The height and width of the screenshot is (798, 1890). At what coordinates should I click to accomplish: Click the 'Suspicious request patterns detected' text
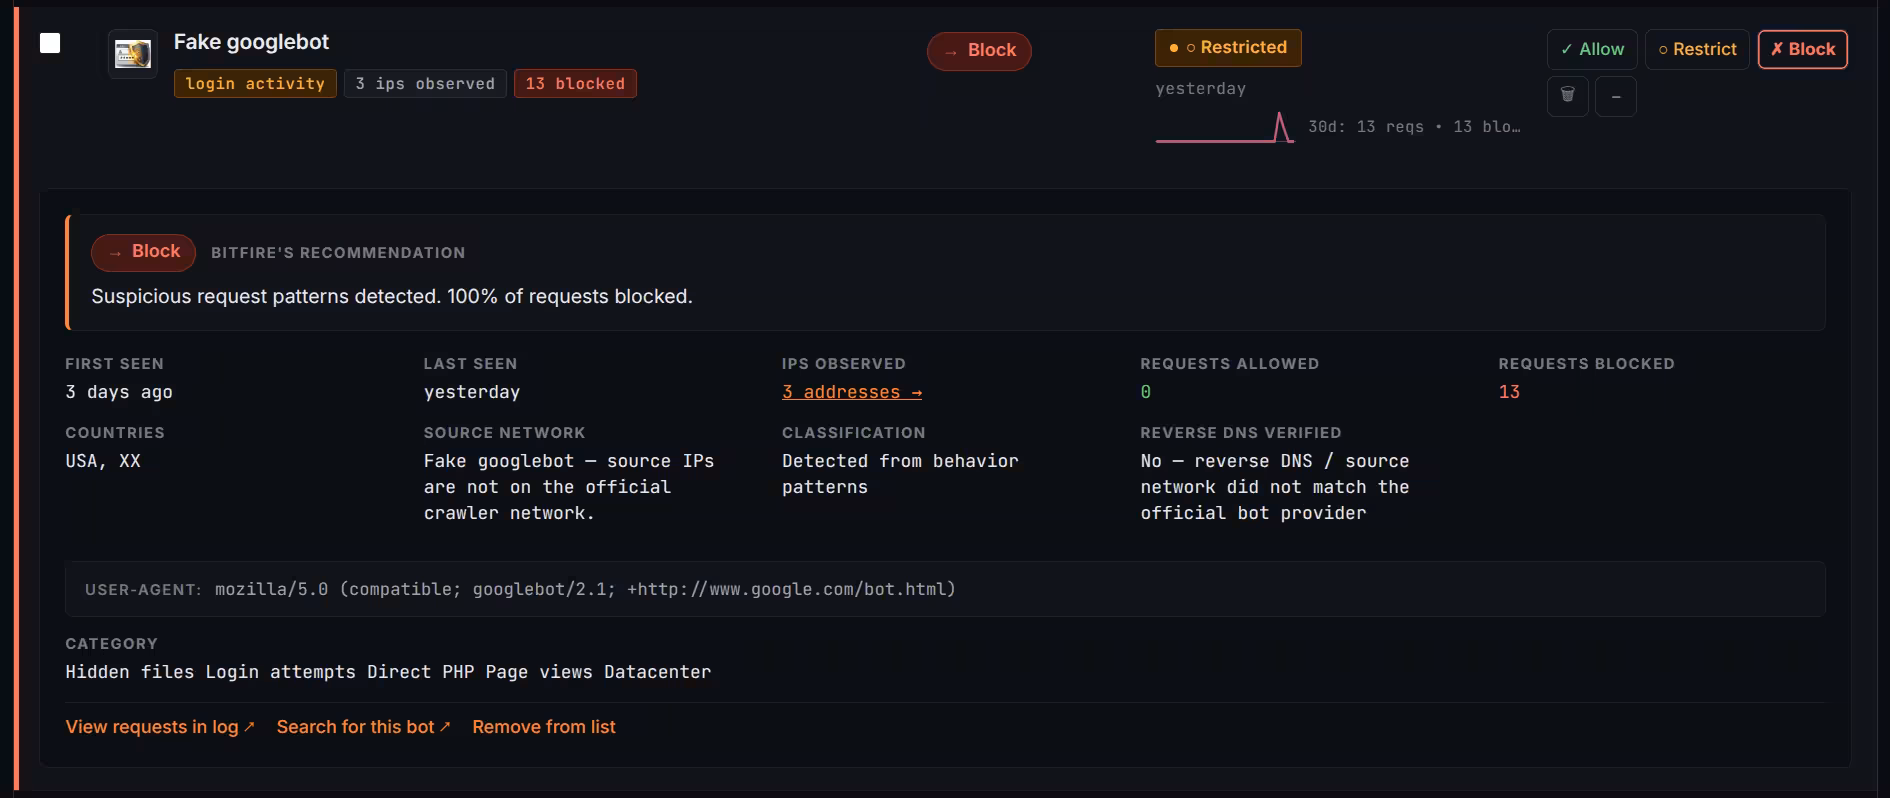392,297
